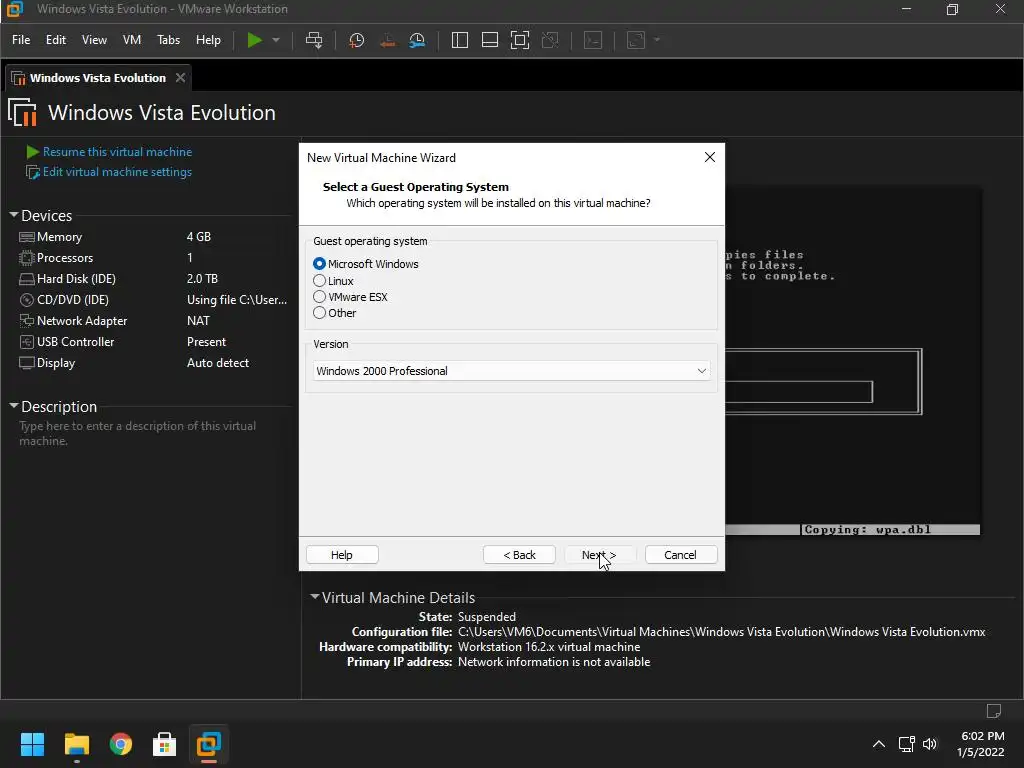Collapse Virtual Machine Details section
This screenshot has width=1024, height=768.
315,597
